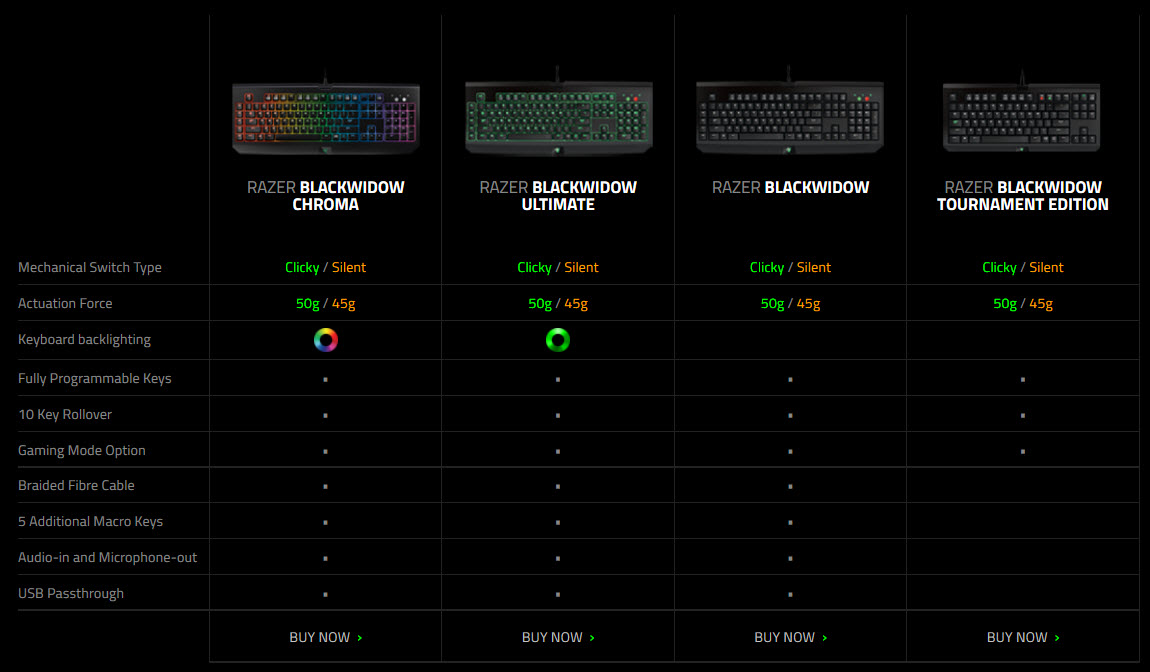Click Silent in the Chroma column
Screen dimensions: 1150x672
[x=349, y=268]
